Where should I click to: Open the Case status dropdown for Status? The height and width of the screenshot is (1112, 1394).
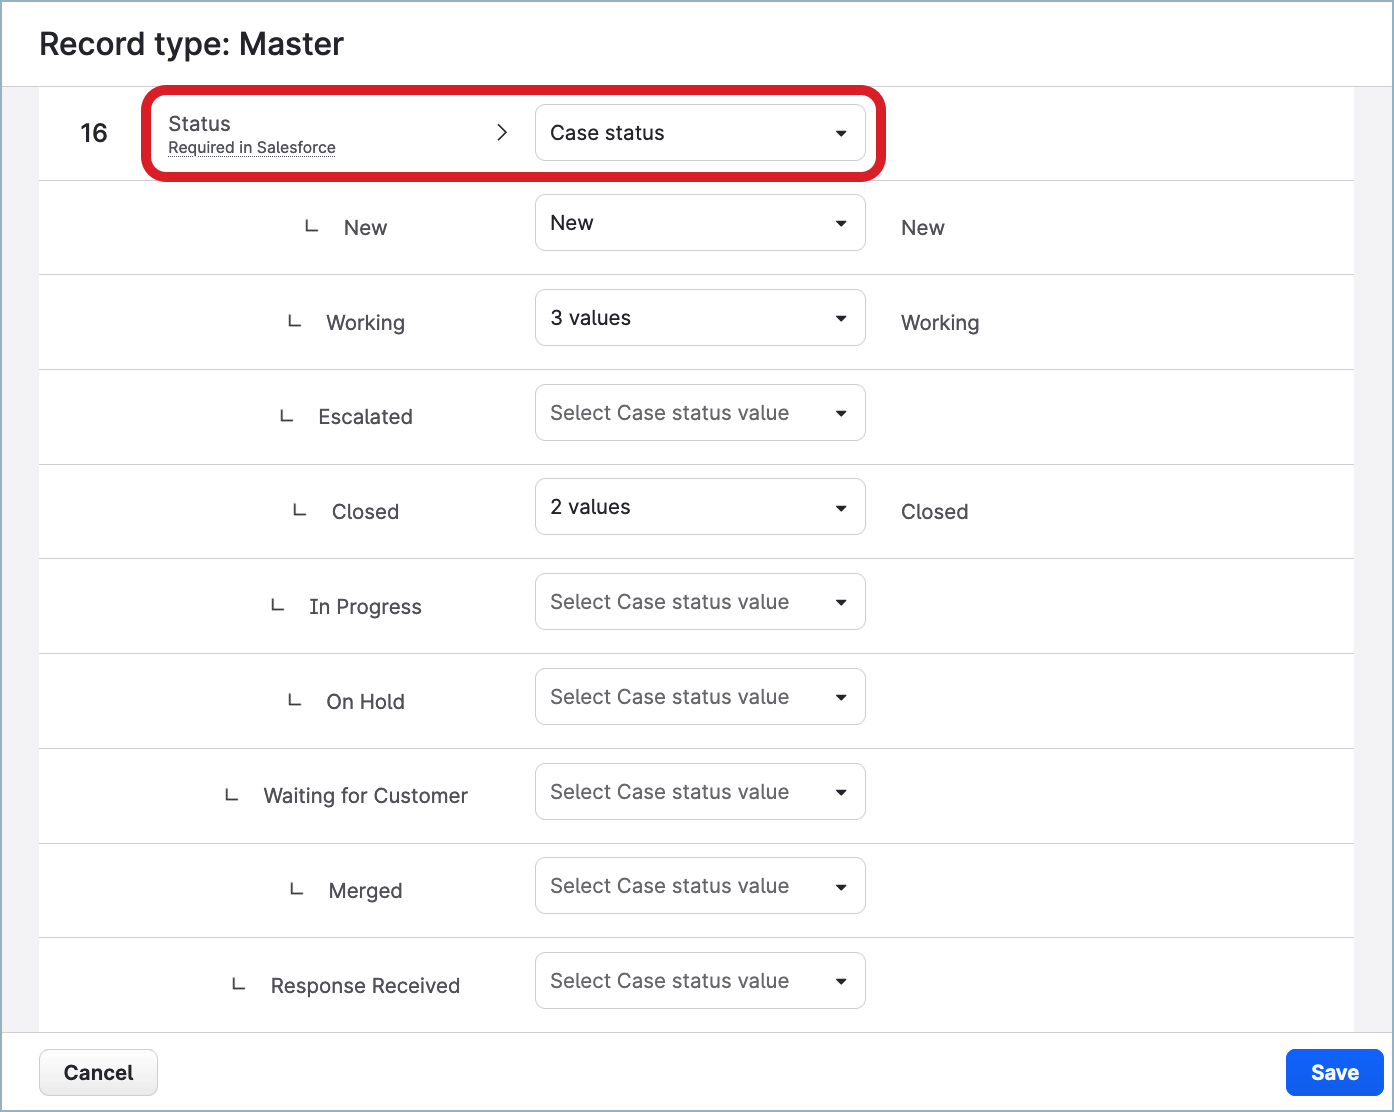pyautogui.click(x=699, y=132)
